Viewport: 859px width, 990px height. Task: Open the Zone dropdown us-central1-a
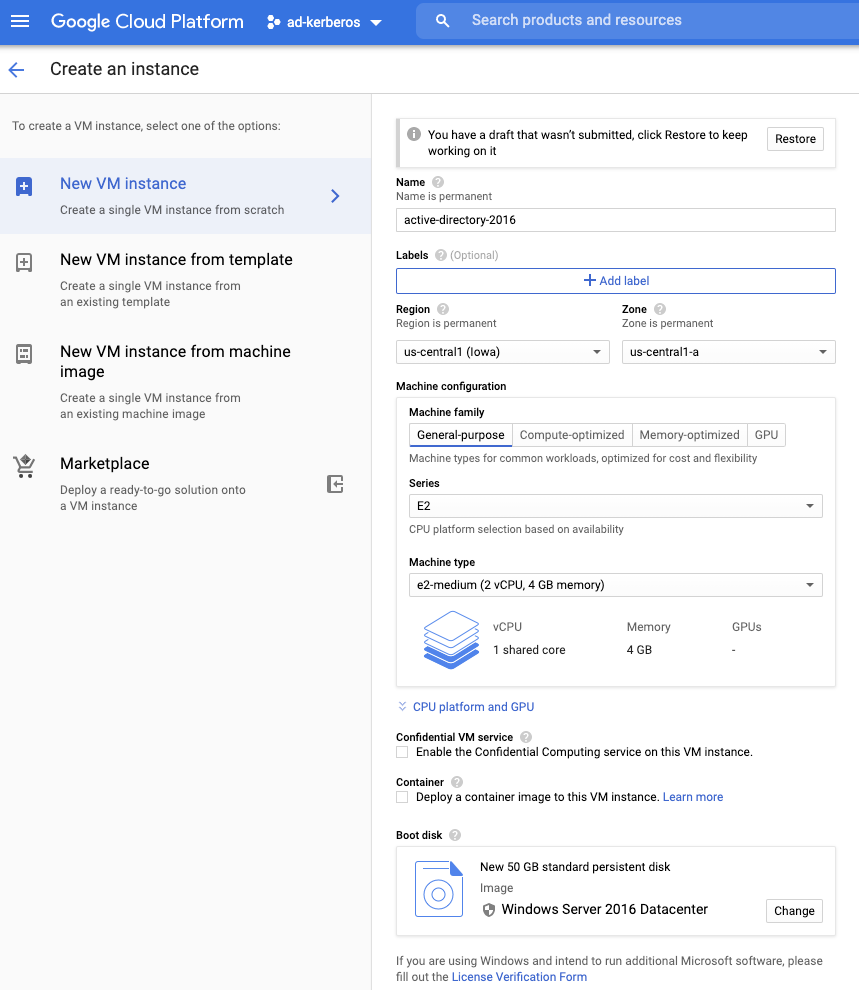click(728, 352)
